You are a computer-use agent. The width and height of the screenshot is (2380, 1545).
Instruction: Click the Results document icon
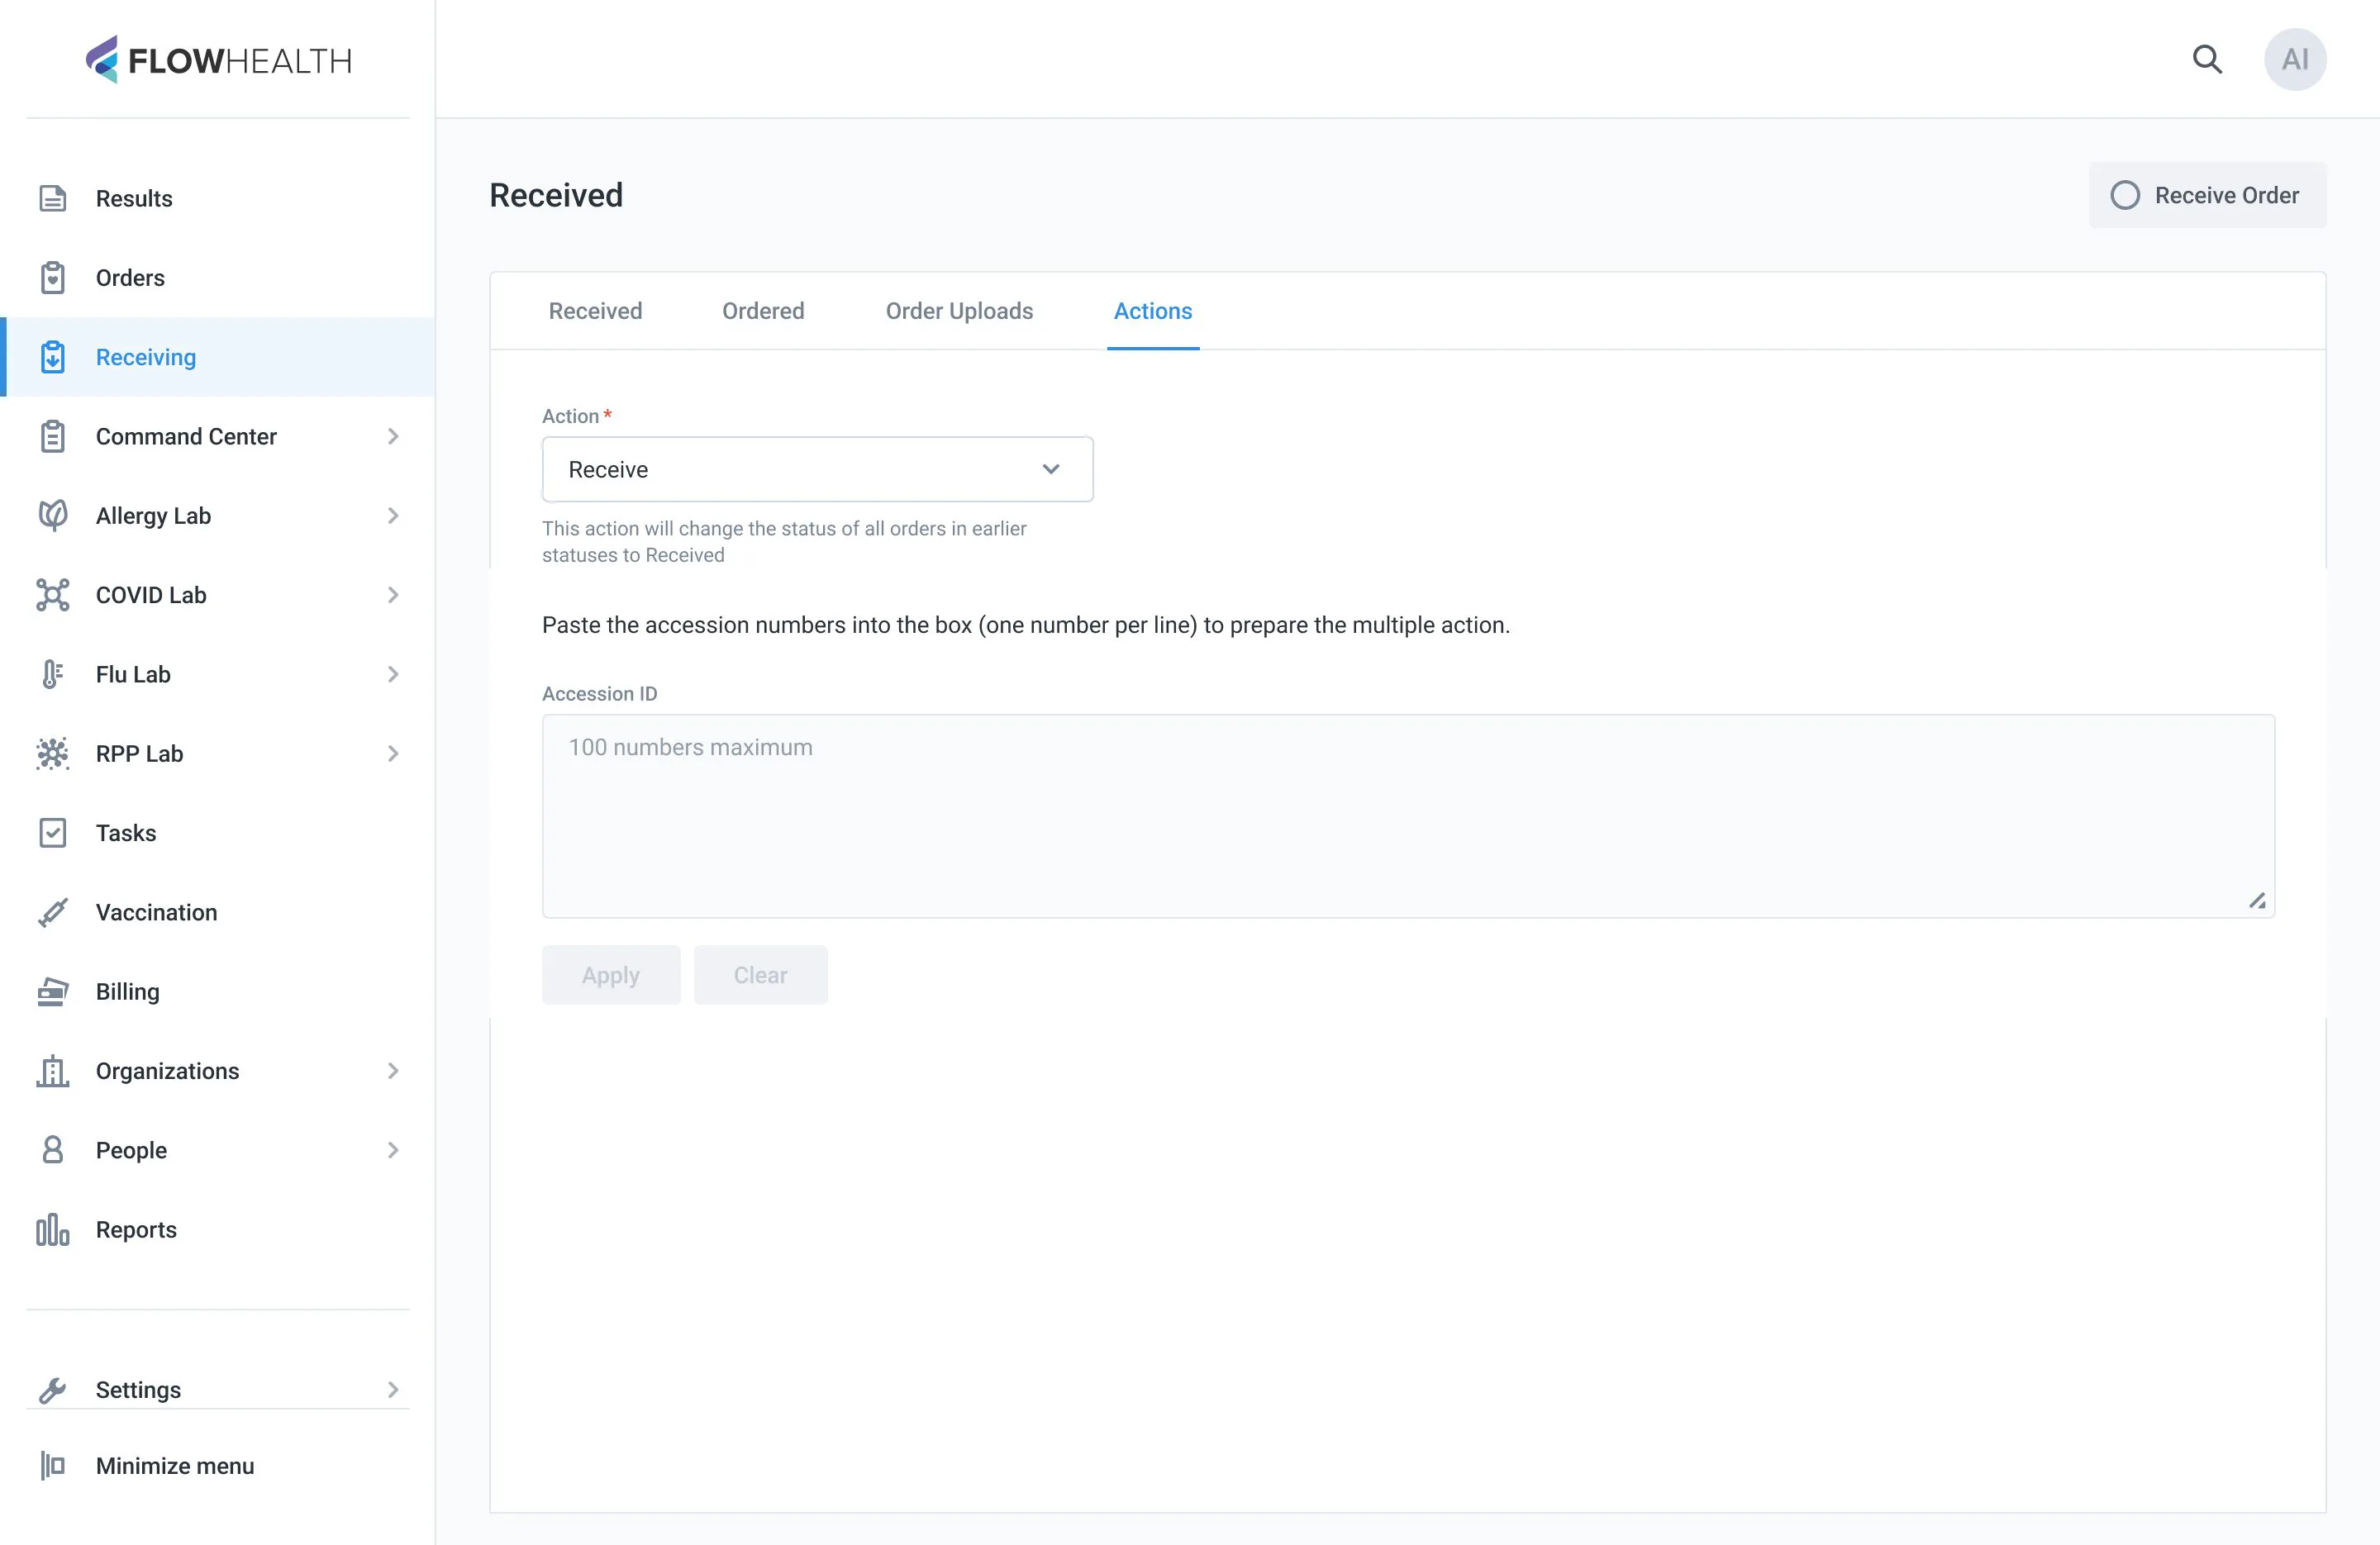pos(53,198)
